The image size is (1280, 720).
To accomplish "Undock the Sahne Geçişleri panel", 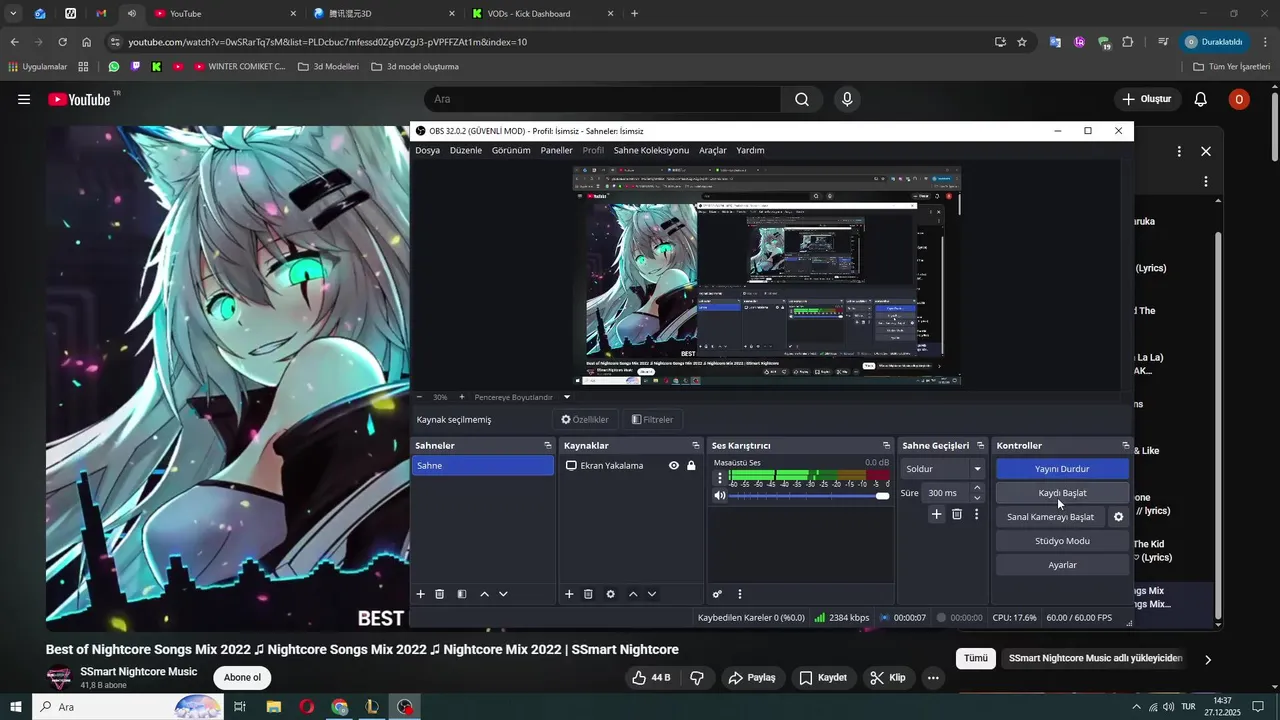I will (981, 446).
